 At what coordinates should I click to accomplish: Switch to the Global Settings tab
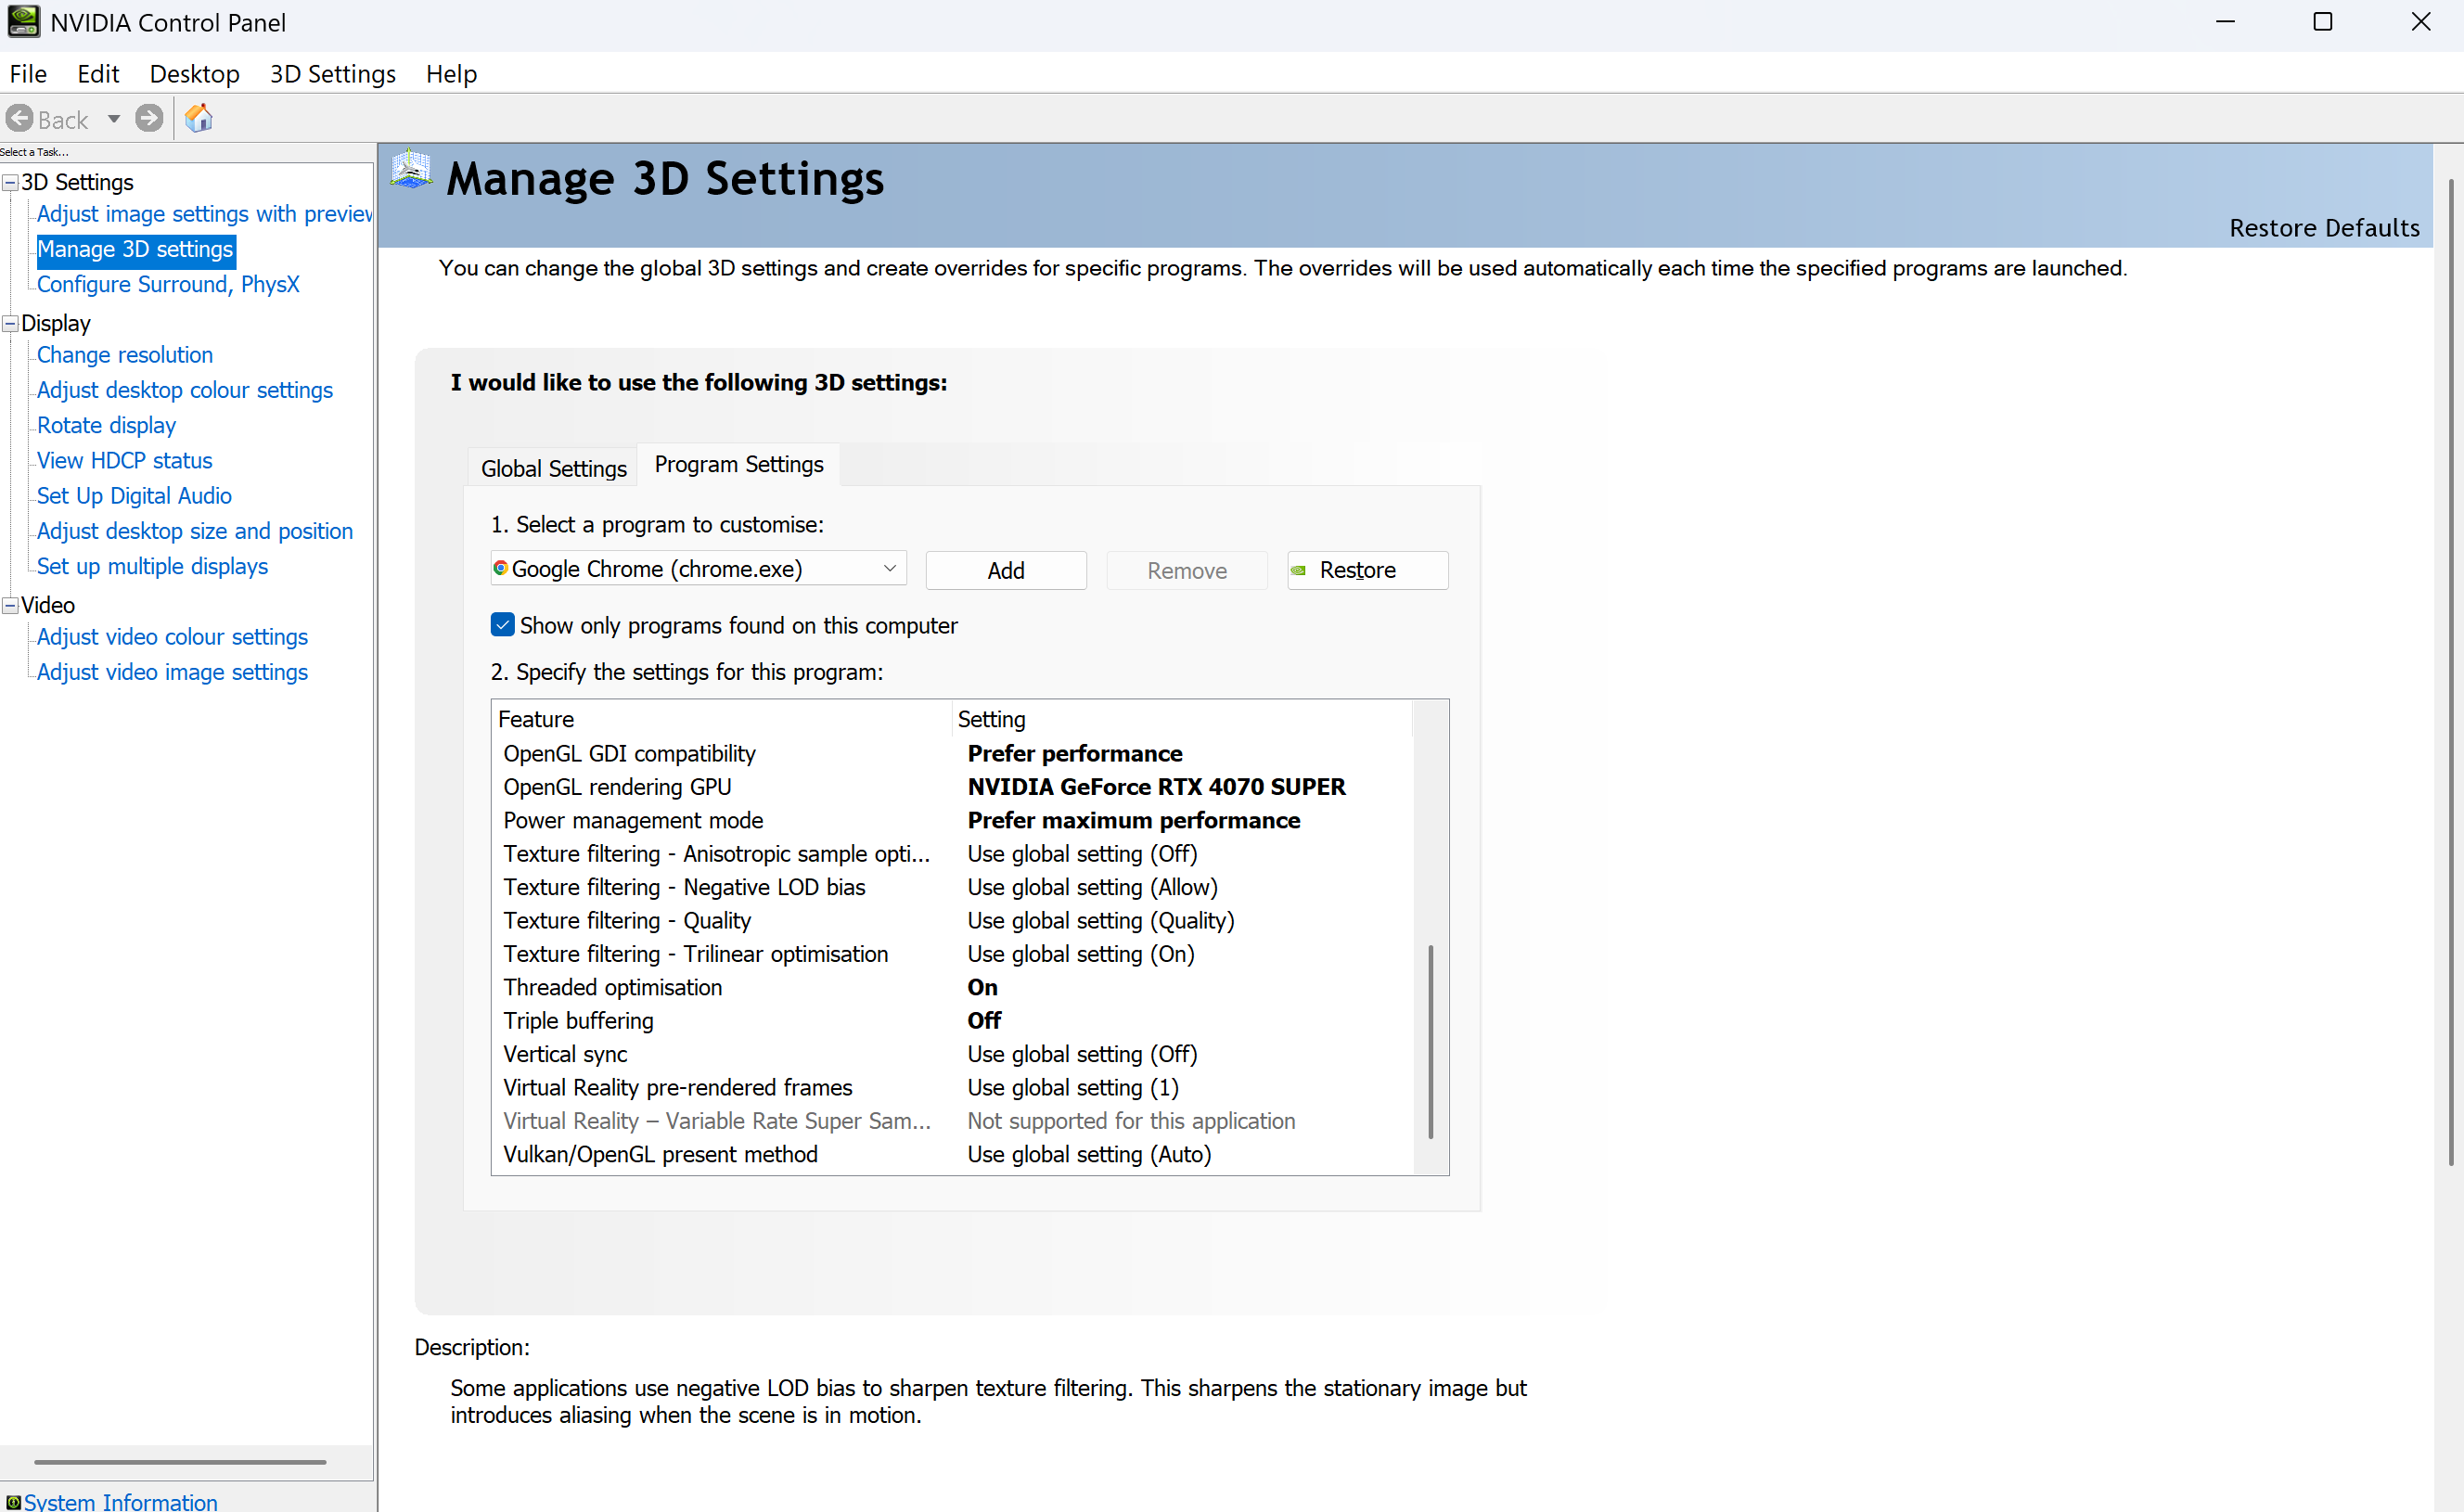pos(553,468)
